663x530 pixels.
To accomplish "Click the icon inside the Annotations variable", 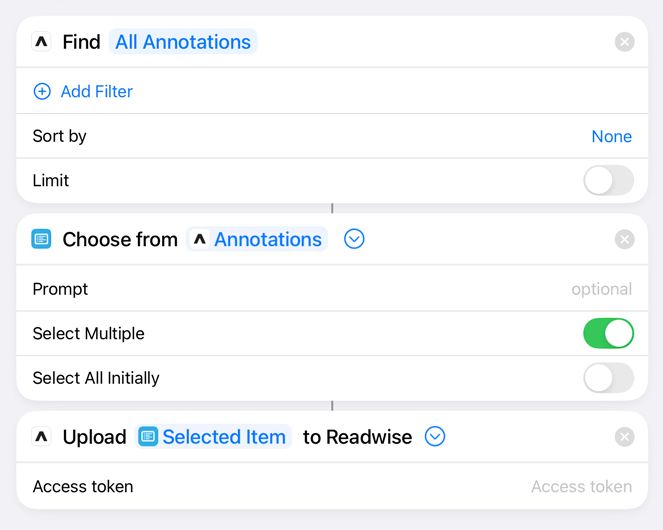I will pos(200,239).
